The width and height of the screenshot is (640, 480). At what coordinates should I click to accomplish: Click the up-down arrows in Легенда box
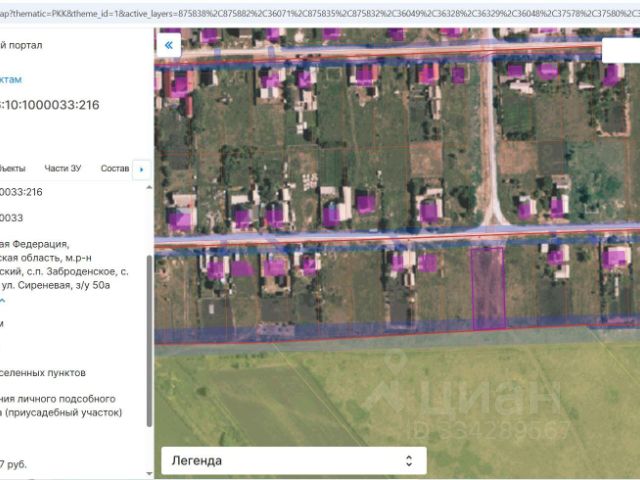[x=409, y=461]
